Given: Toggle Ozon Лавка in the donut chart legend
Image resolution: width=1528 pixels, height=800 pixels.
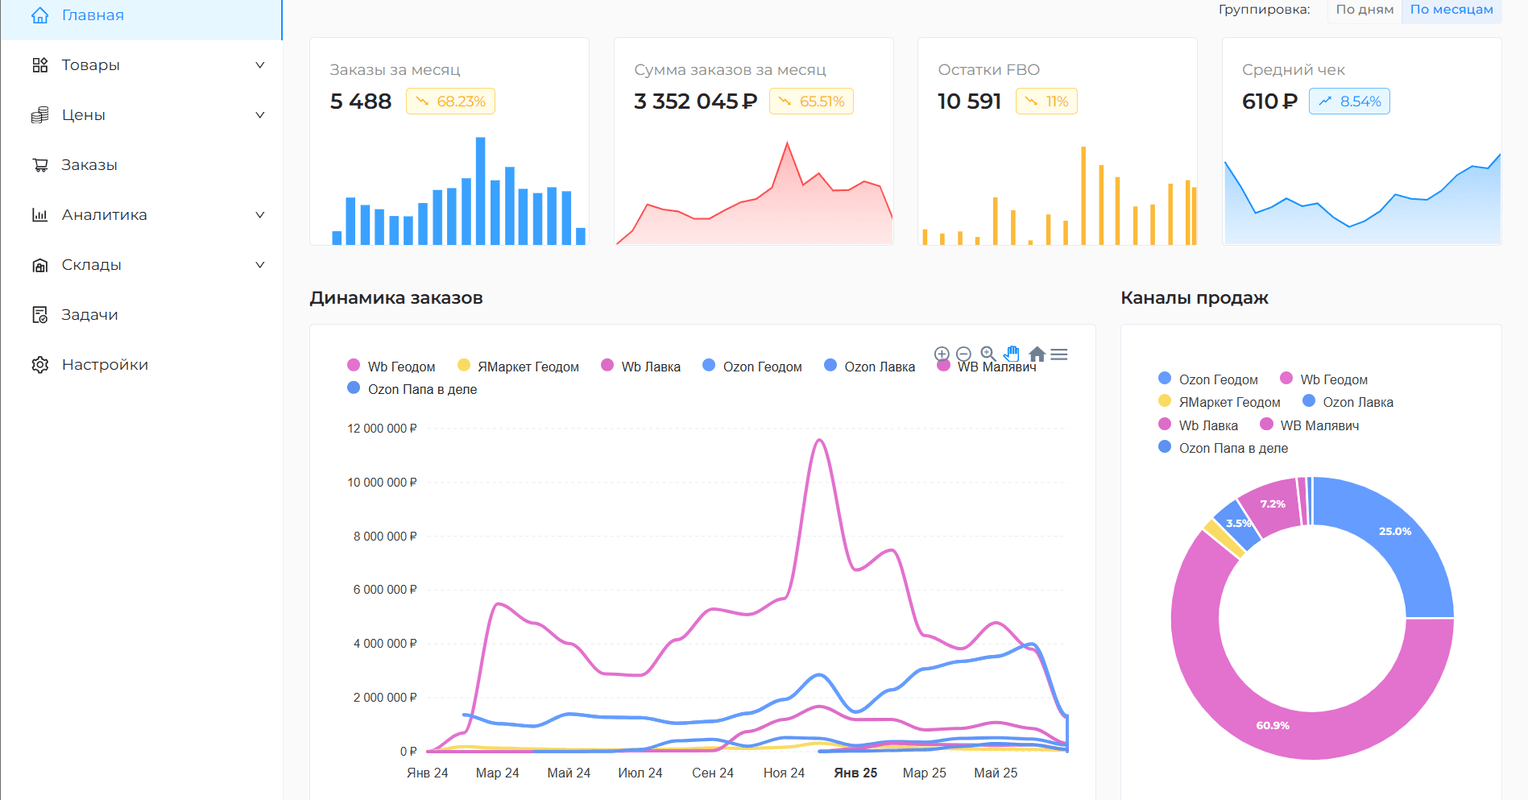Looking at the screenshot, I should click(x=1357, y=402).
